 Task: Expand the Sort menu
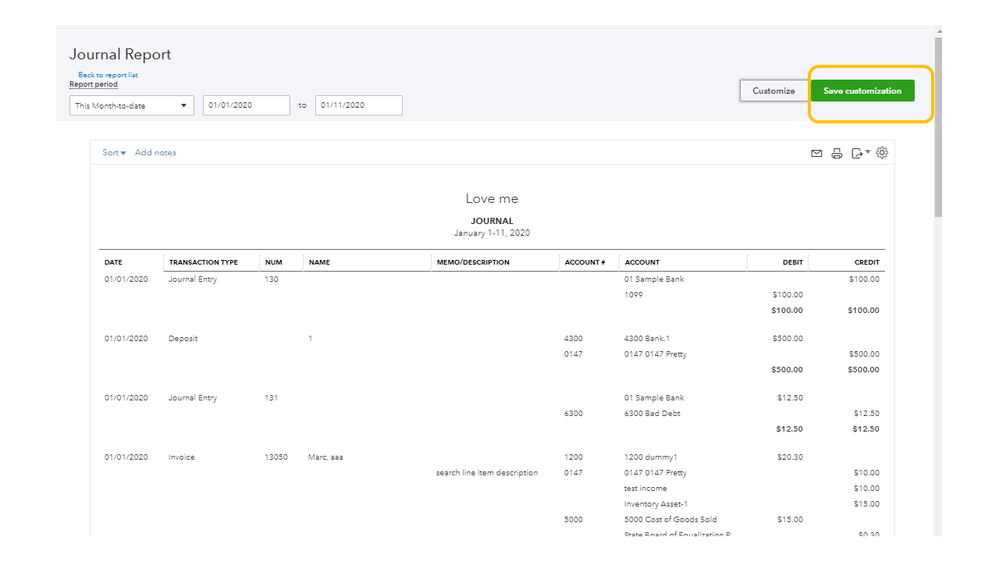pyautogui.click(x=114, y=153)
